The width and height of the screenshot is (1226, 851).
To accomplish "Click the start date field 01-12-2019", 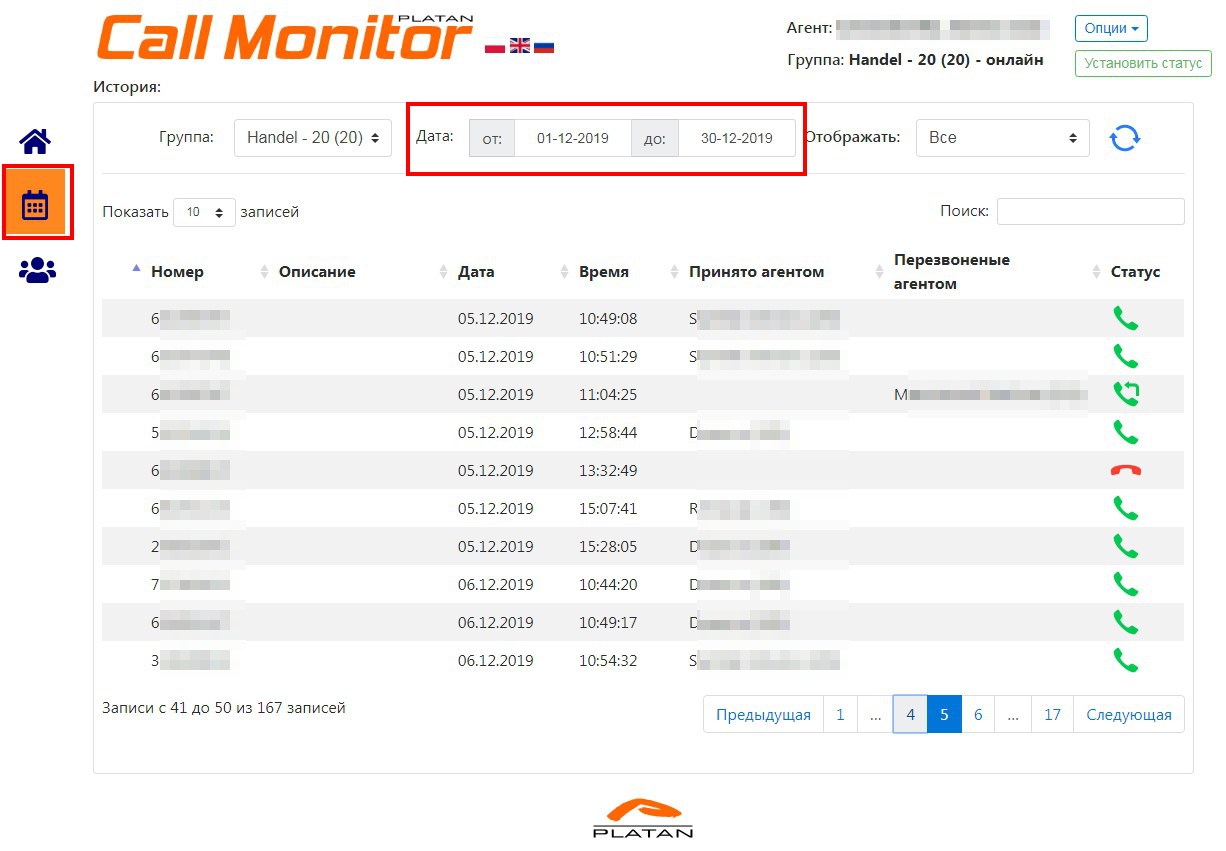I will (573, 138).
